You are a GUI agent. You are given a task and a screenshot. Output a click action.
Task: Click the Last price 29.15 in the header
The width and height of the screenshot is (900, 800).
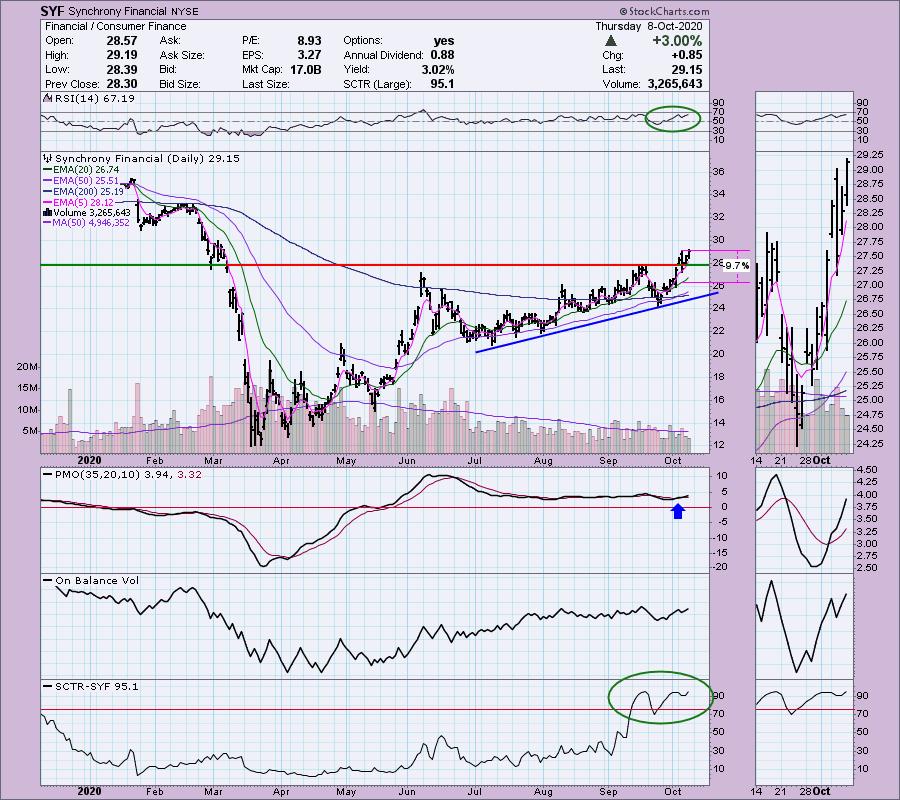[x=686, y=69]
